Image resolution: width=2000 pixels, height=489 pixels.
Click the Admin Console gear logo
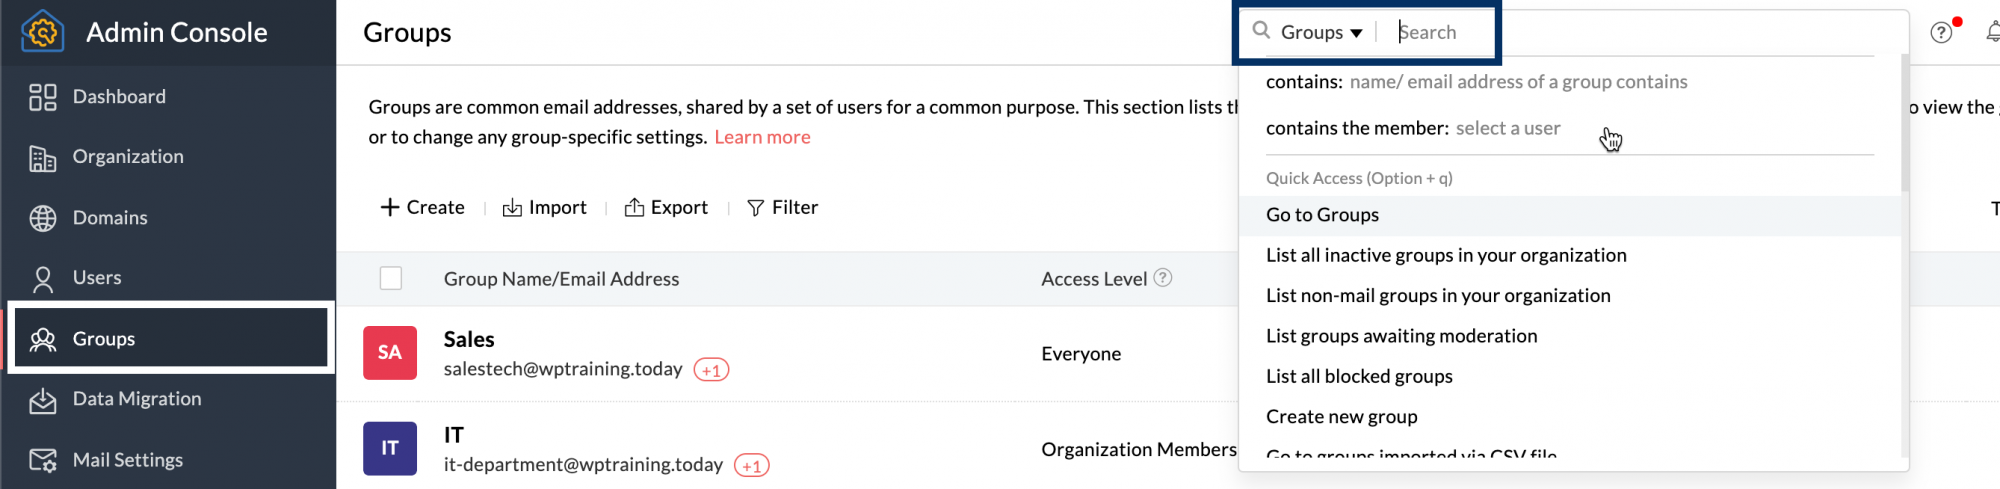pyautogui.click(x=42, y=32)
